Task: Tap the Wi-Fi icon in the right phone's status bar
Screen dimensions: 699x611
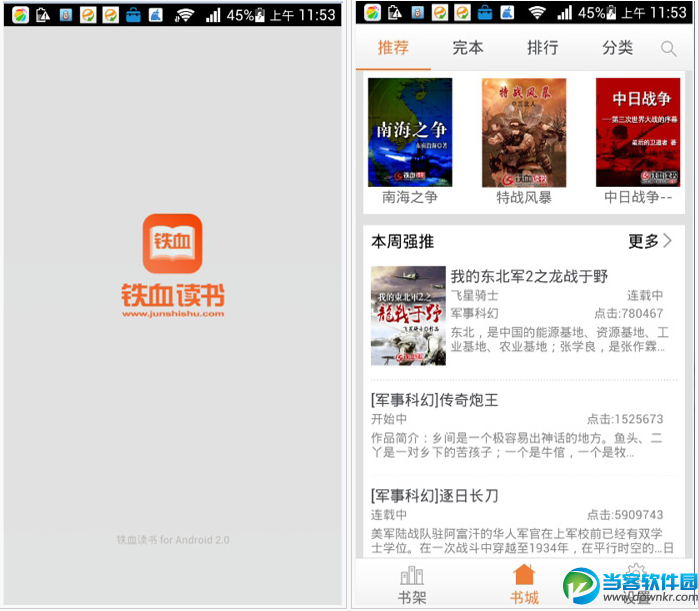Action: [x=537, y=12]
